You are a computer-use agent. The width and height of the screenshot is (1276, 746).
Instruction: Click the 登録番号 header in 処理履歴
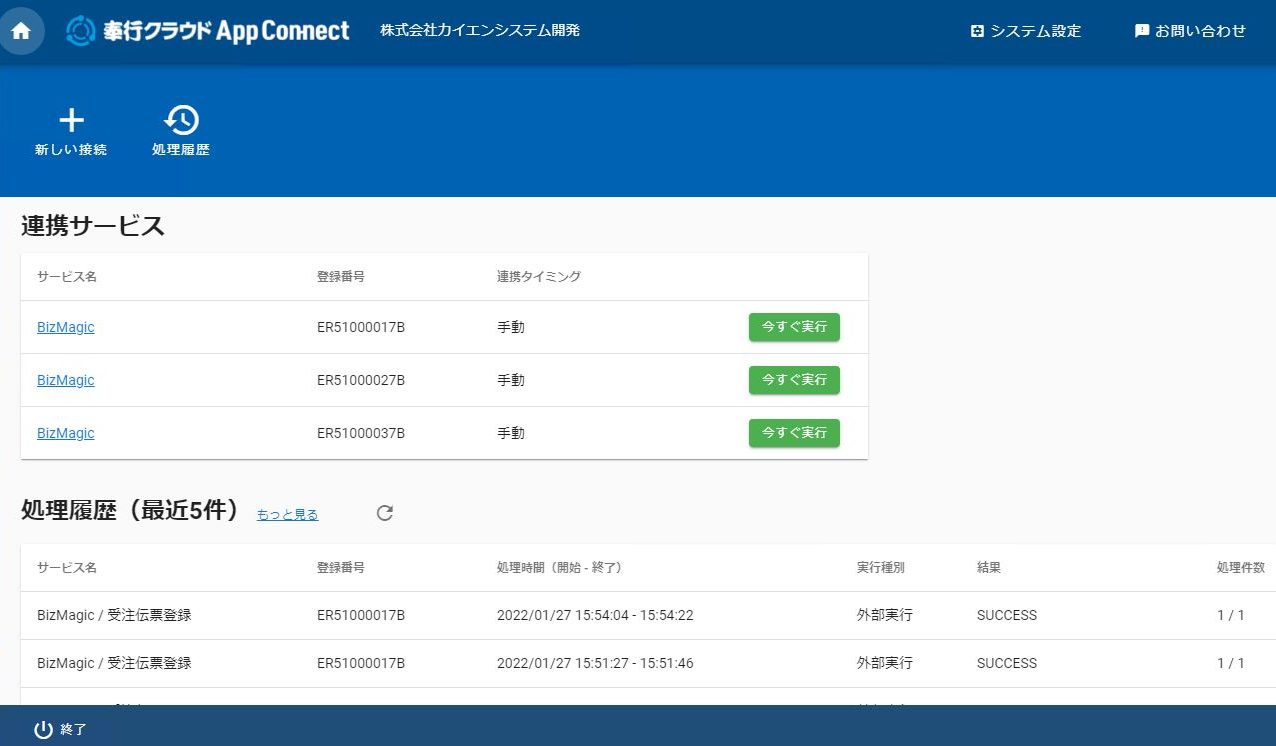coord(341,567)
